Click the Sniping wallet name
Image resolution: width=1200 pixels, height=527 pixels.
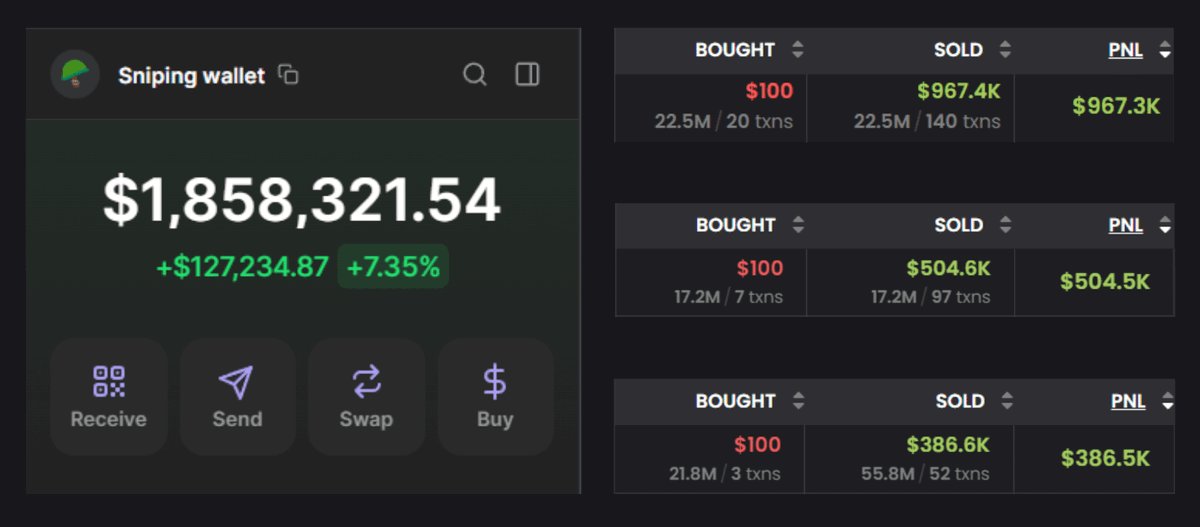tap(191, 75)
